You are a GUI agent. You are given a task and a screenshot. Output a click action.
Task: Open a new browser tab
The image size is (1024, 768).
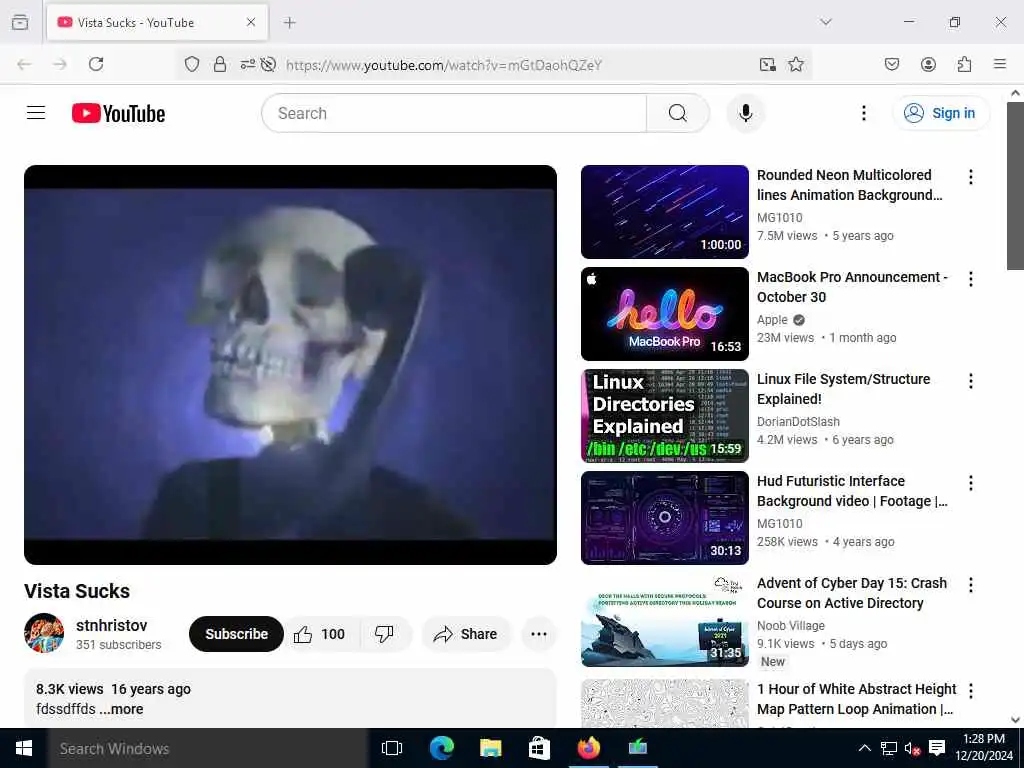coord(289,22)
